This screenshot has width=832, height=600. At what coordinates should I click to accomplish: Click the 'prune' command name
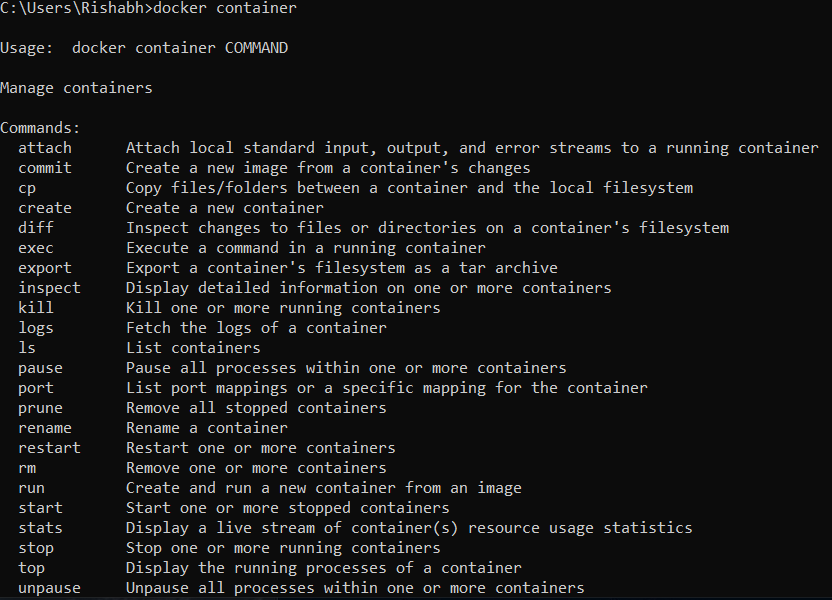tap(40, 408)
